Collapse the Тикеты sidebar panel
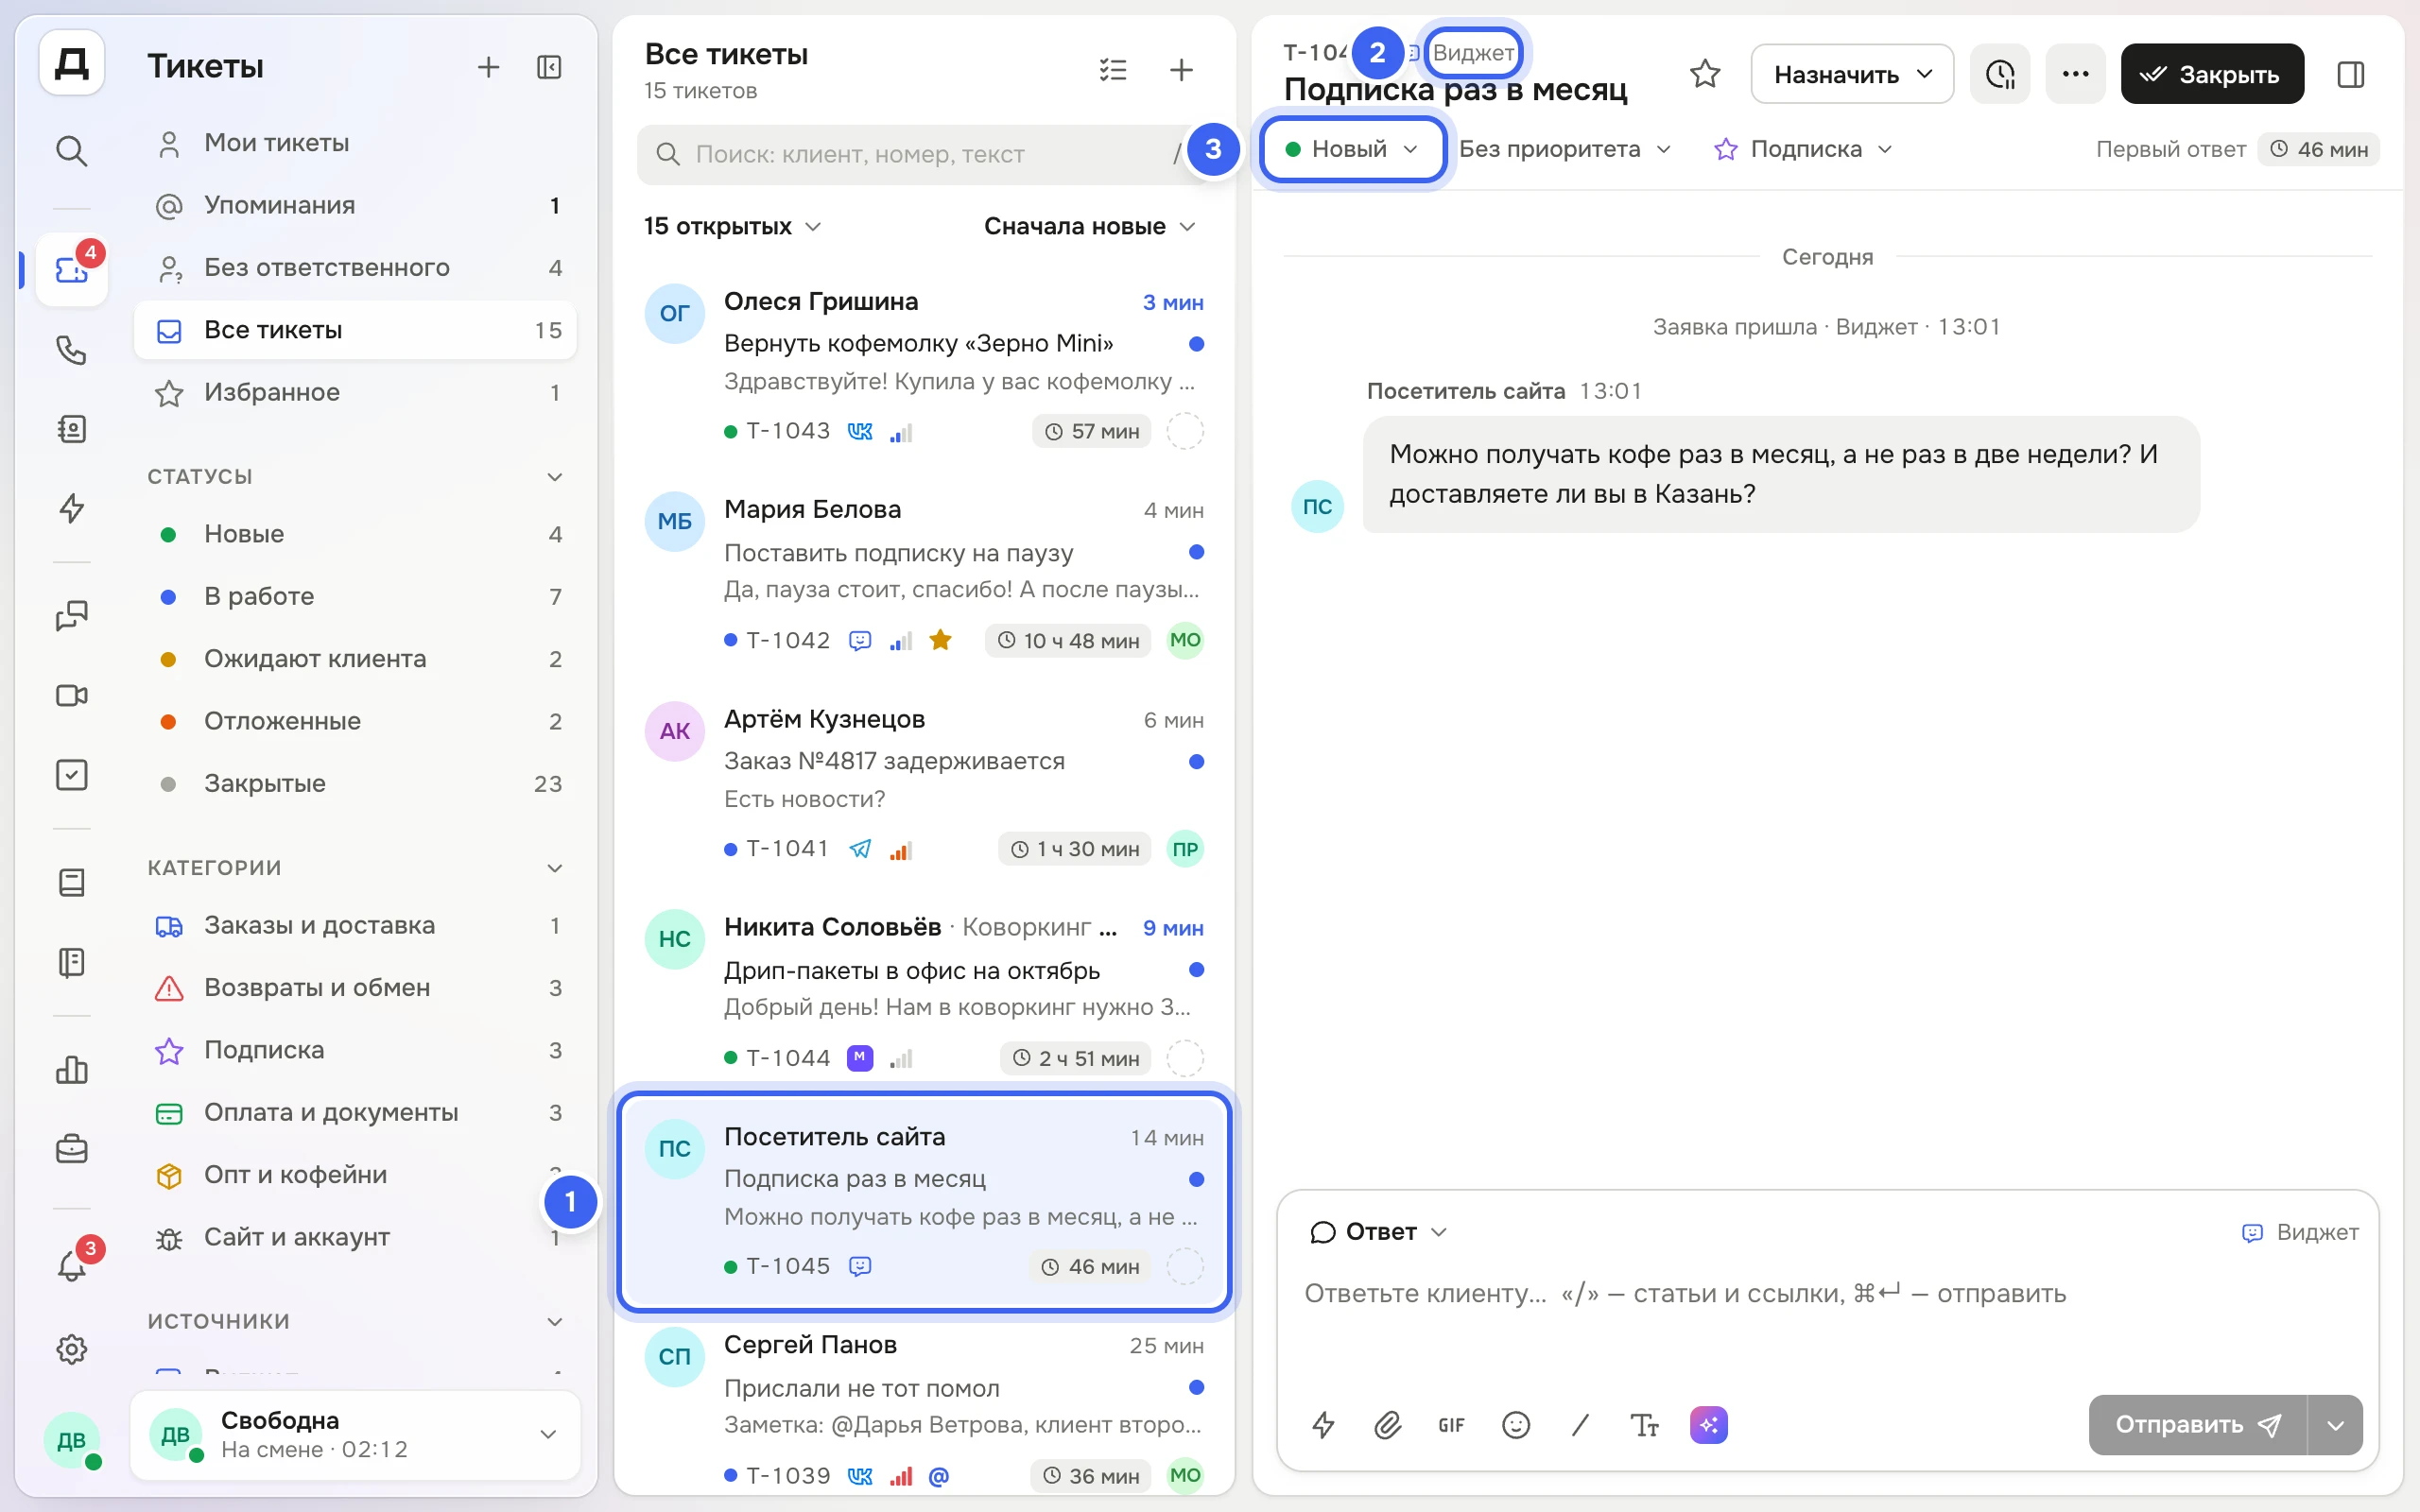This screenshot has height=1512, width=2420. [549, 67]
